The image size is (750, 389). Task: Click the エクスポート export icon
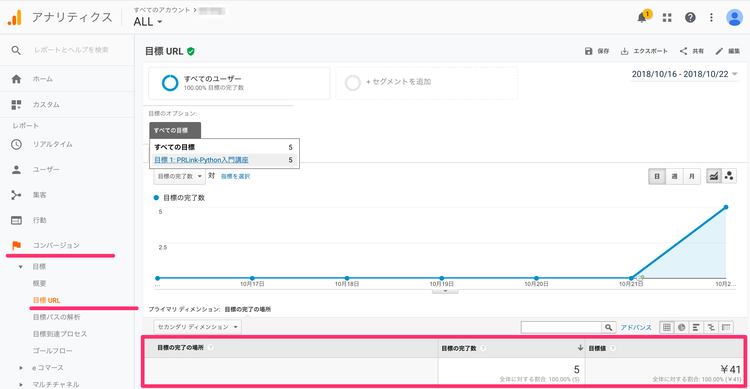coord(624,51)
